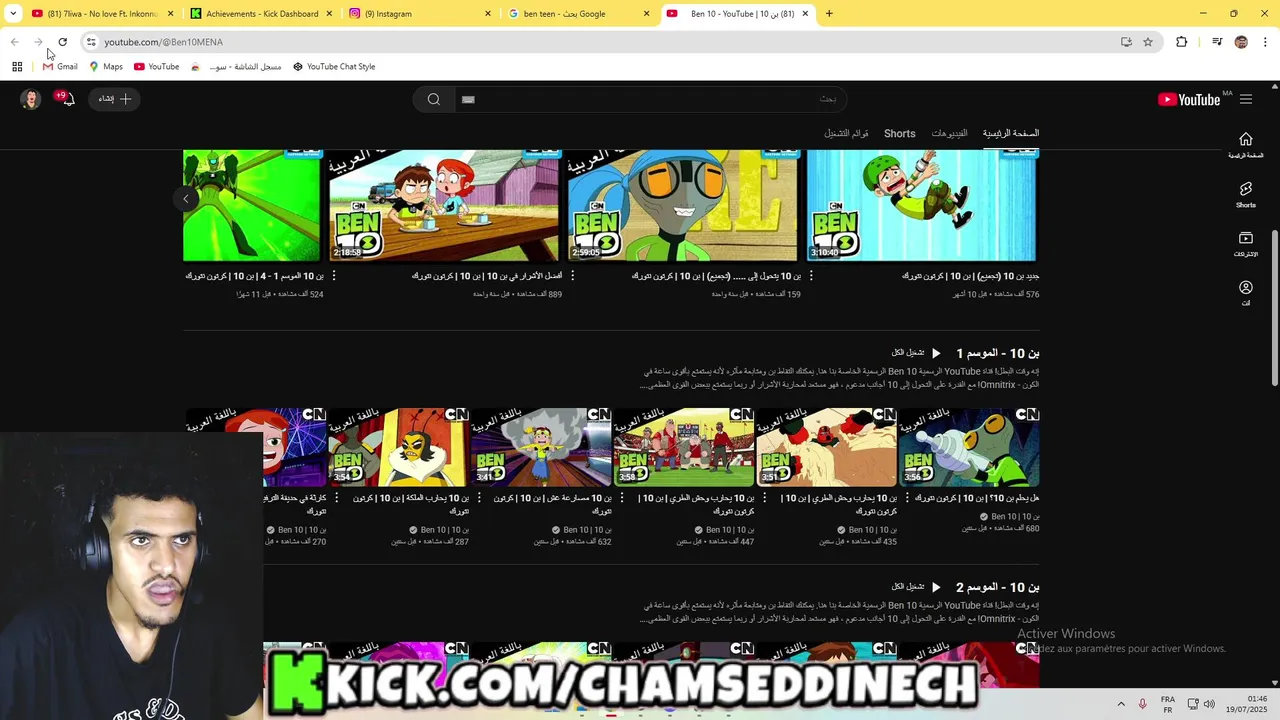This screenshot has width=1280, height=720.
Task: Switch to the '7liwa - No love' tab
Action: click(x=103, y=14)
